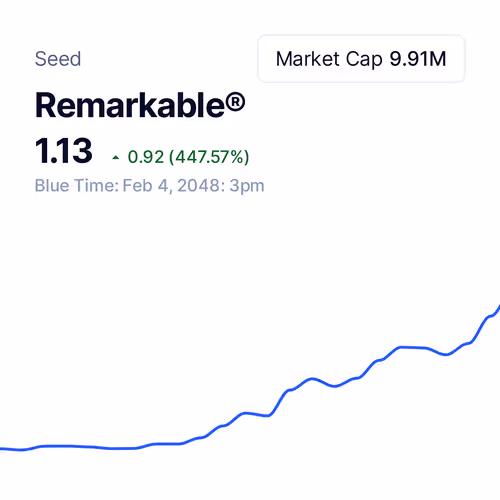Click the 3pm time text
The height and width of the screenshot is (500, 500).
pos(247,186)
